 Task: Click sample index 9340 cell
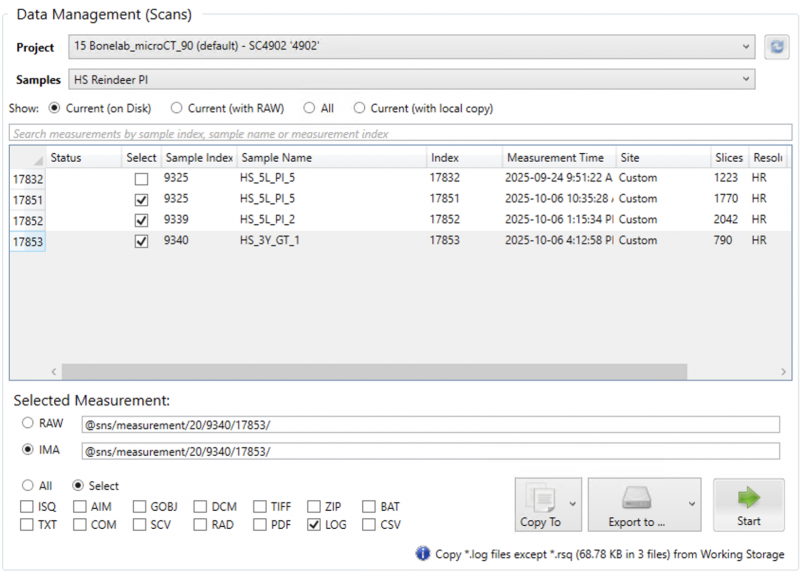click(x=176, y=240)
